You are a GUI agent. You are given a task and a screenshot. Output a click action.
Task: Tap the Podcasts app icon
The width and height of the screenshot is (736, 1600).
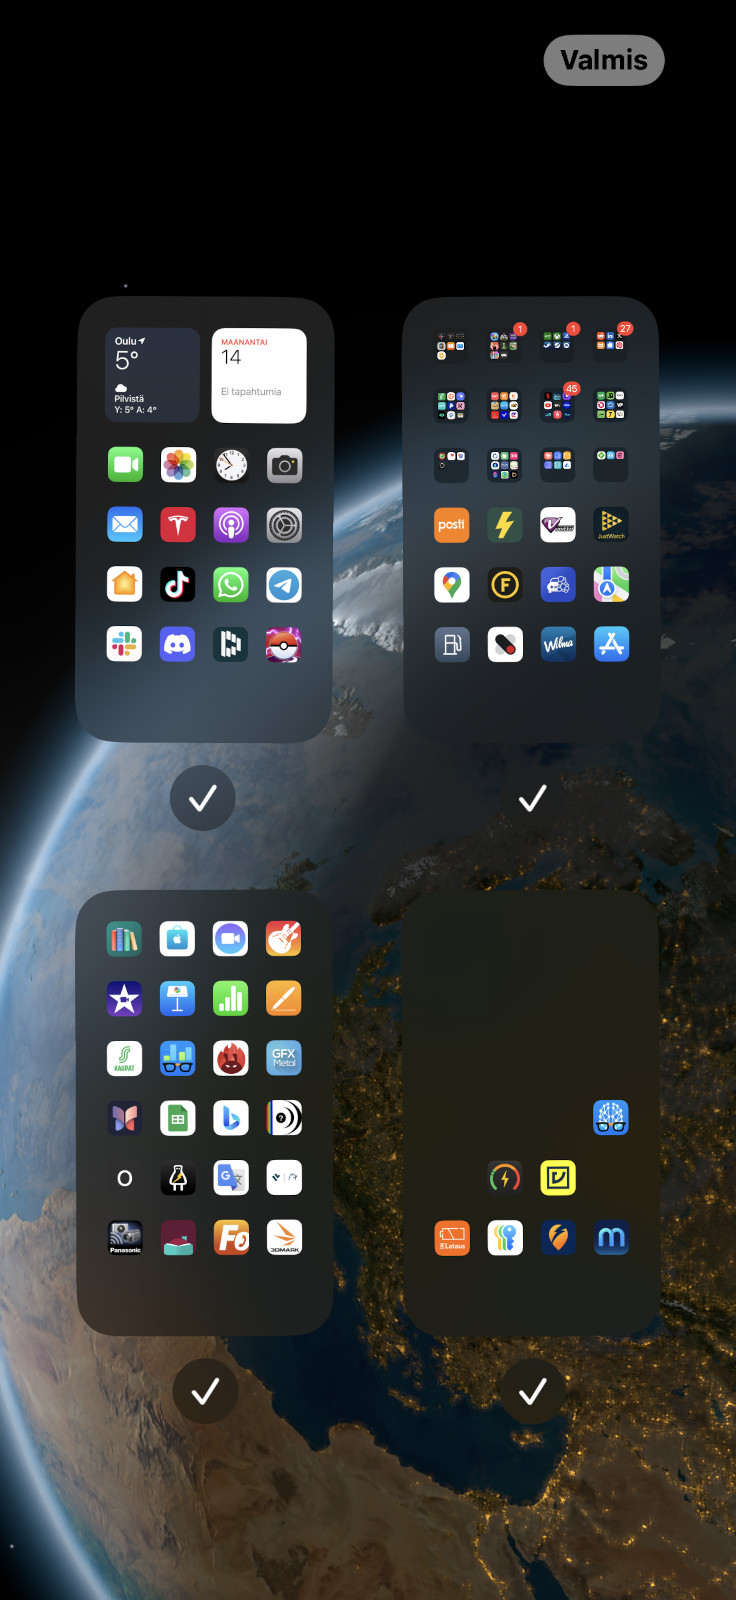point(231,525)
